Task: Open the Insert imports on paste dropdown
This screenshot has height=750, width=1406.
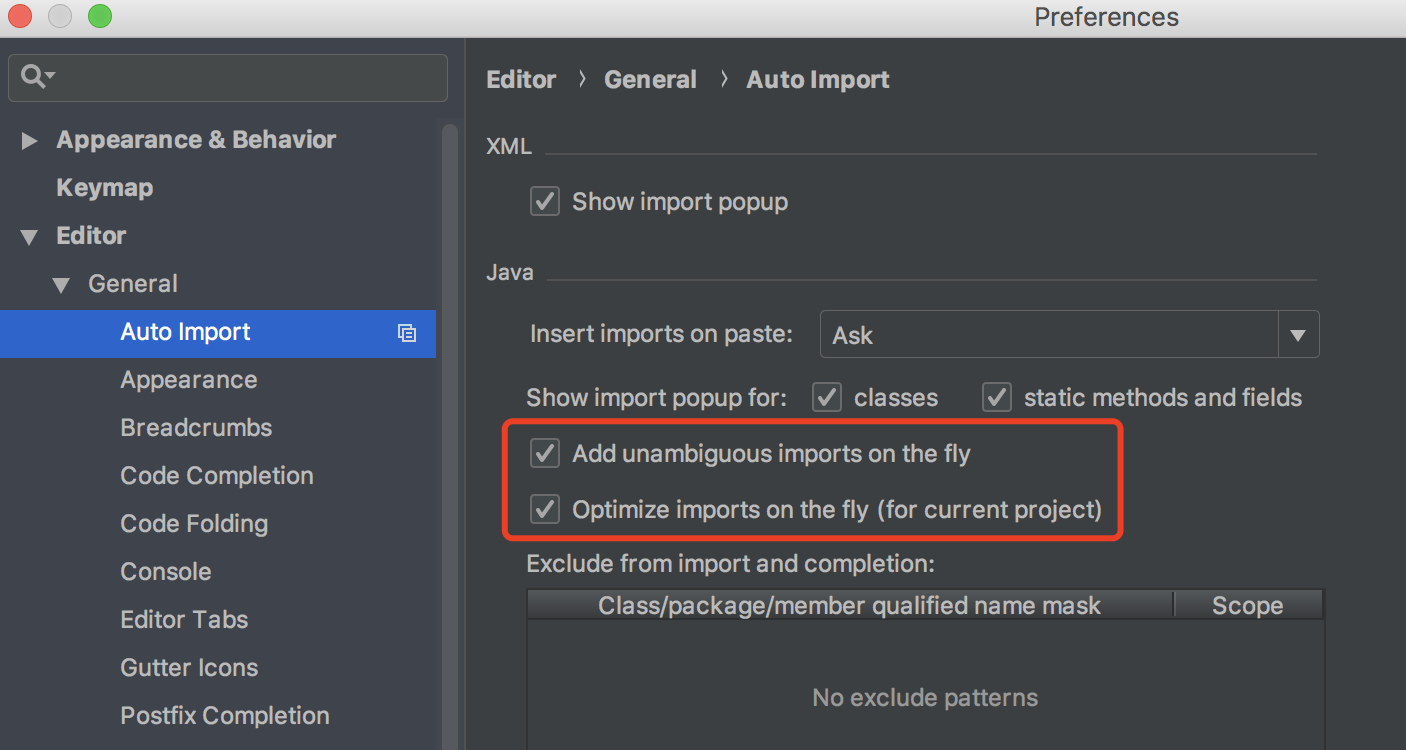Action: [1069, 334]
